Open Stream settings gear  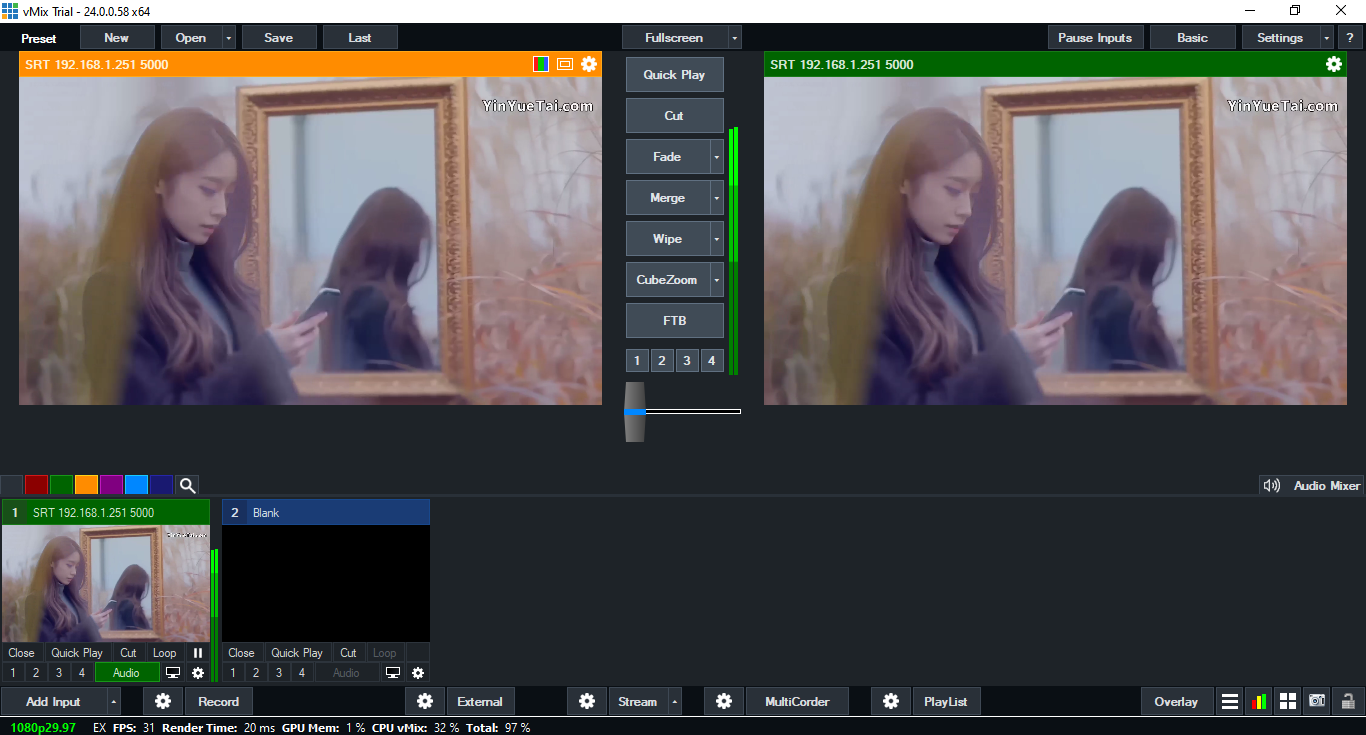pyautogui.click(x=587, y=701)
